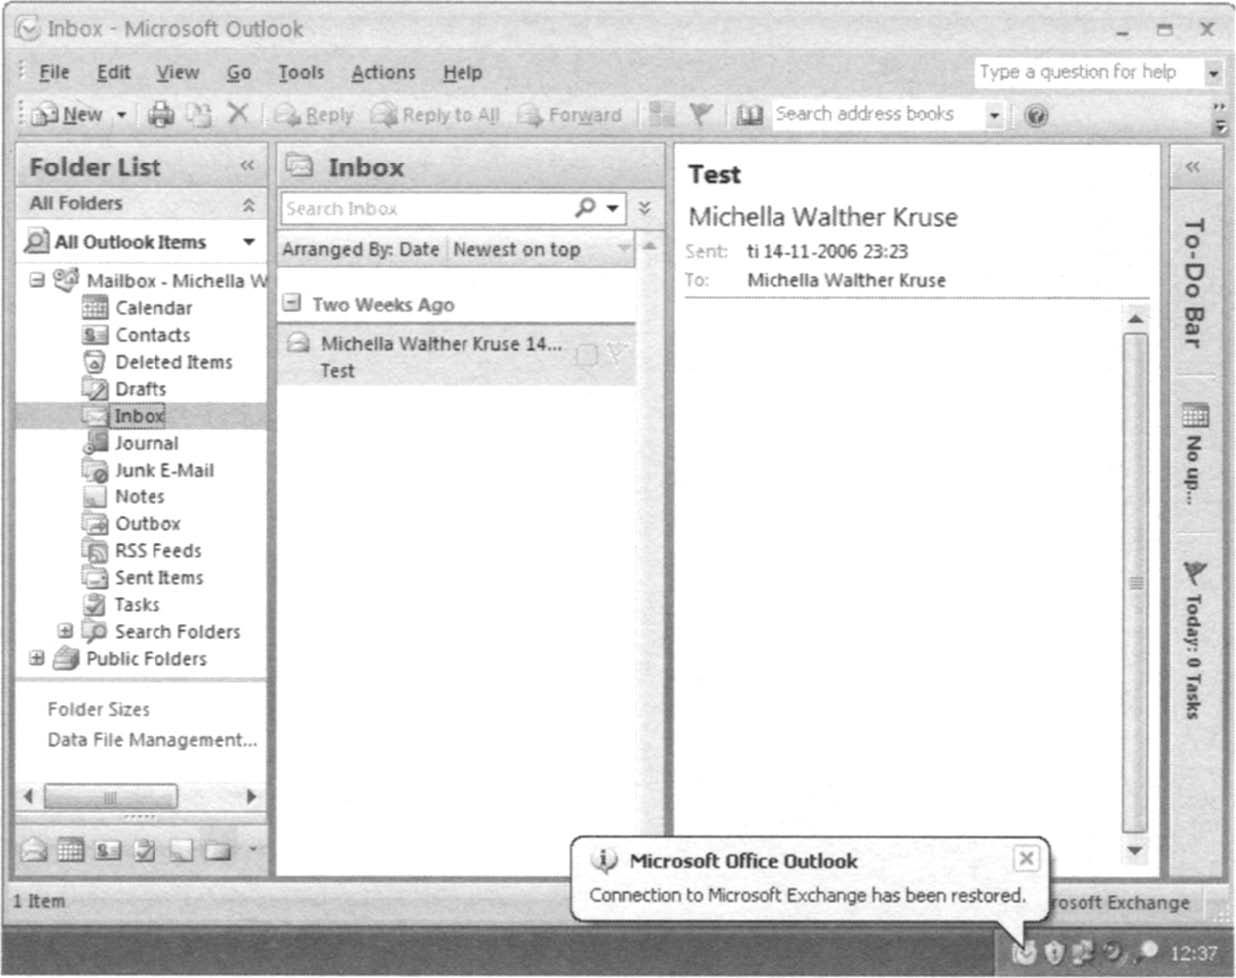This screenshot has width=1236, height=978.
Task: Click the Follow Up flag toolbar icon
Action: [700, 115]
